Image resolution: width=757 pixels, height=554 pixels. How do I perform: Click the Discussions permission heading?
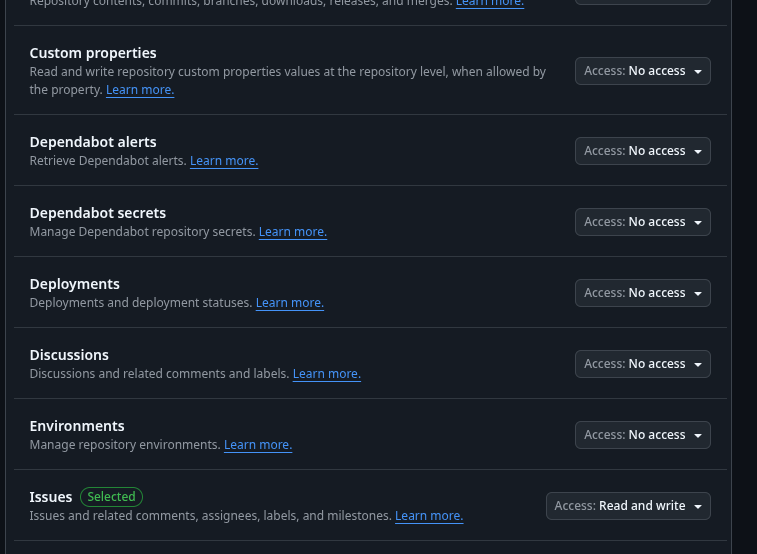tap(69, 355)
